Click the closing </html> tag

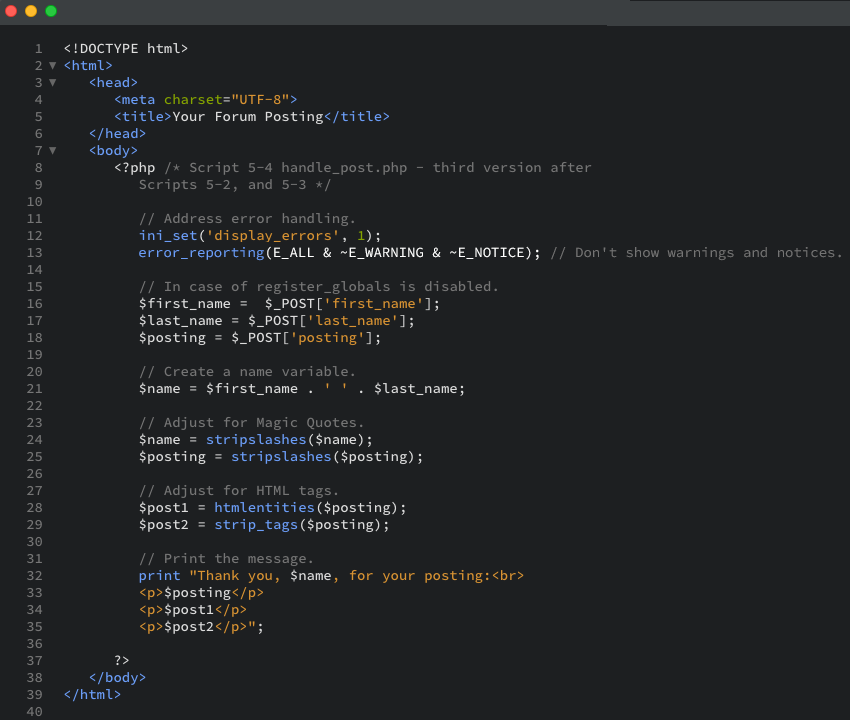click(x=92, y=695)
